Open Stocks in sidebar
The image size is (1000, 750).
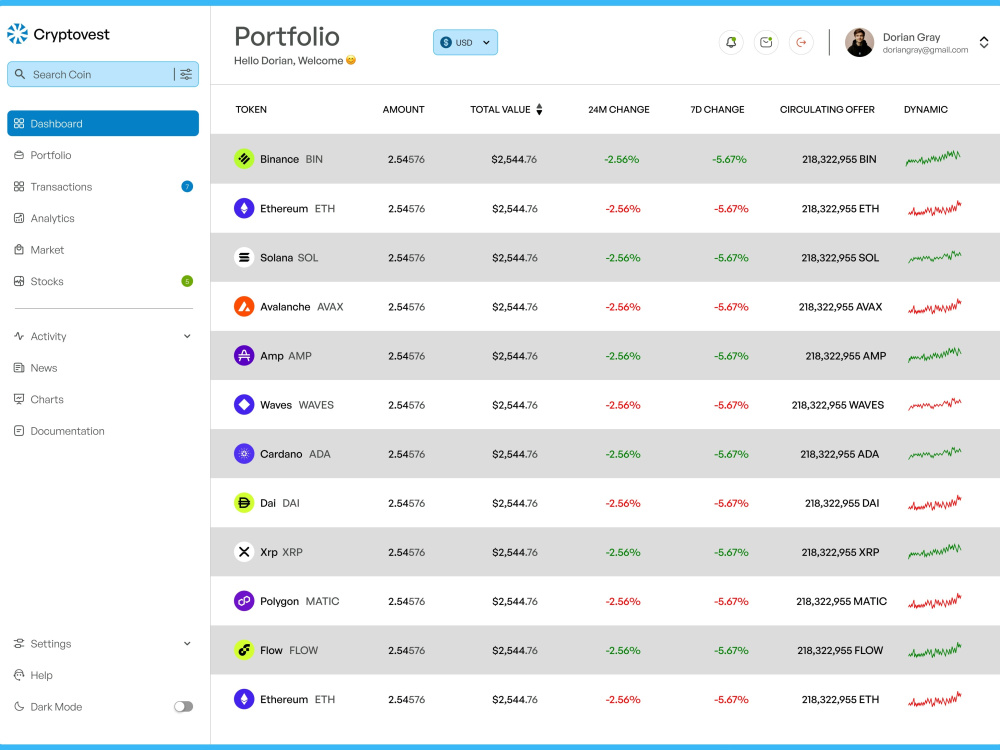click(x=47, y=281)
